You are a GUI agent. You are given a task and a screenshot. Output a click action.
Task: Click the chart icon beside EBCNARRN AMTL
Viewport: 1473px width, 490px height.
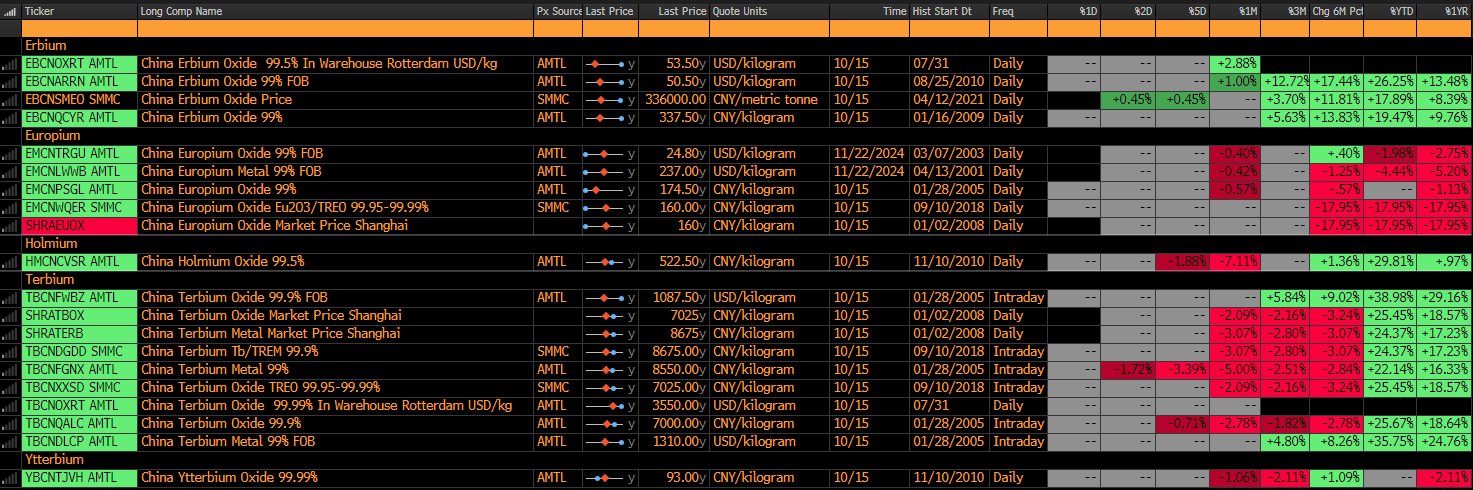pyautogui.click(x=11, y=82)
